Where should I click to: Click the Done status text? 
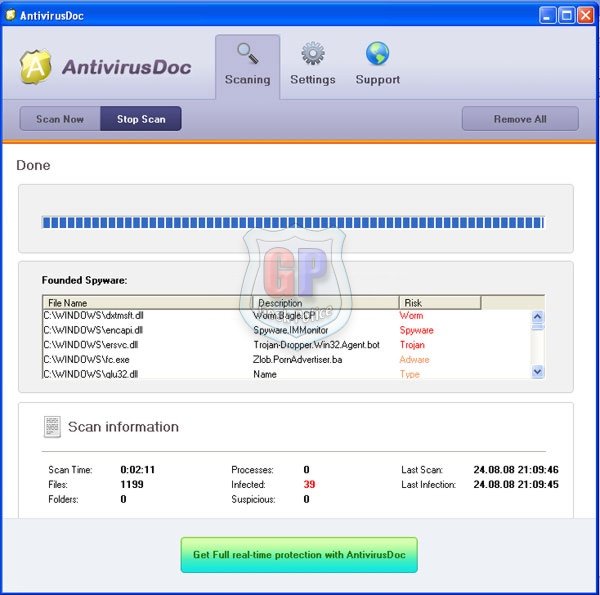pyautogui.click(x=33, y=165)
